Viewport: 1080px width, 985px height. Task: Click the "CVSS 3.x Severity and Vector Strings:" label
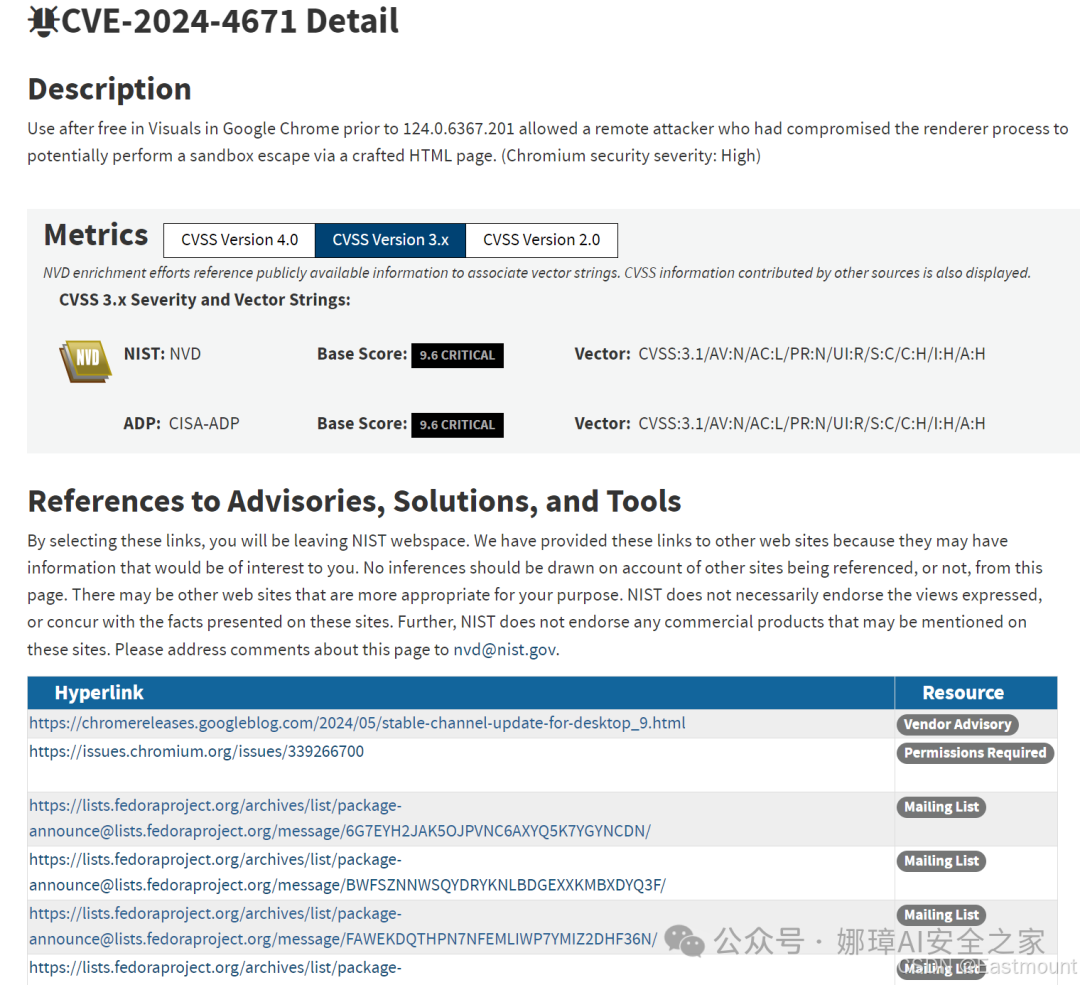(x=205, y=300)
